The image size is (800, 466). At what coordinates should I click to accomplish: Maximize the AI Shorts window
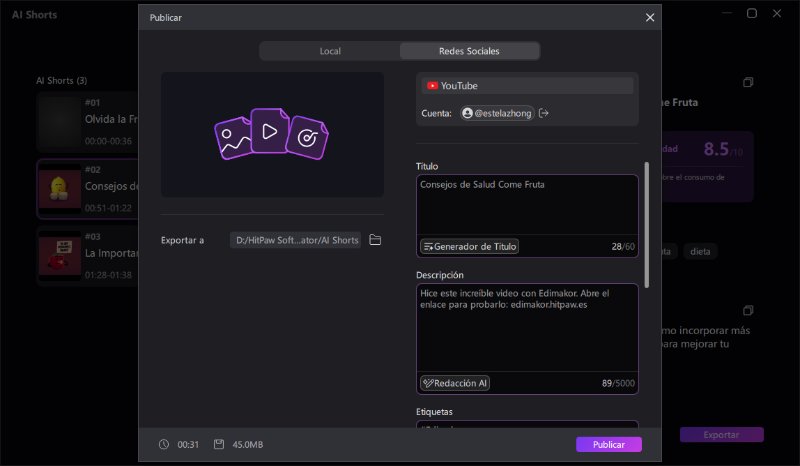pyautogui.click(x=752, y=13)
